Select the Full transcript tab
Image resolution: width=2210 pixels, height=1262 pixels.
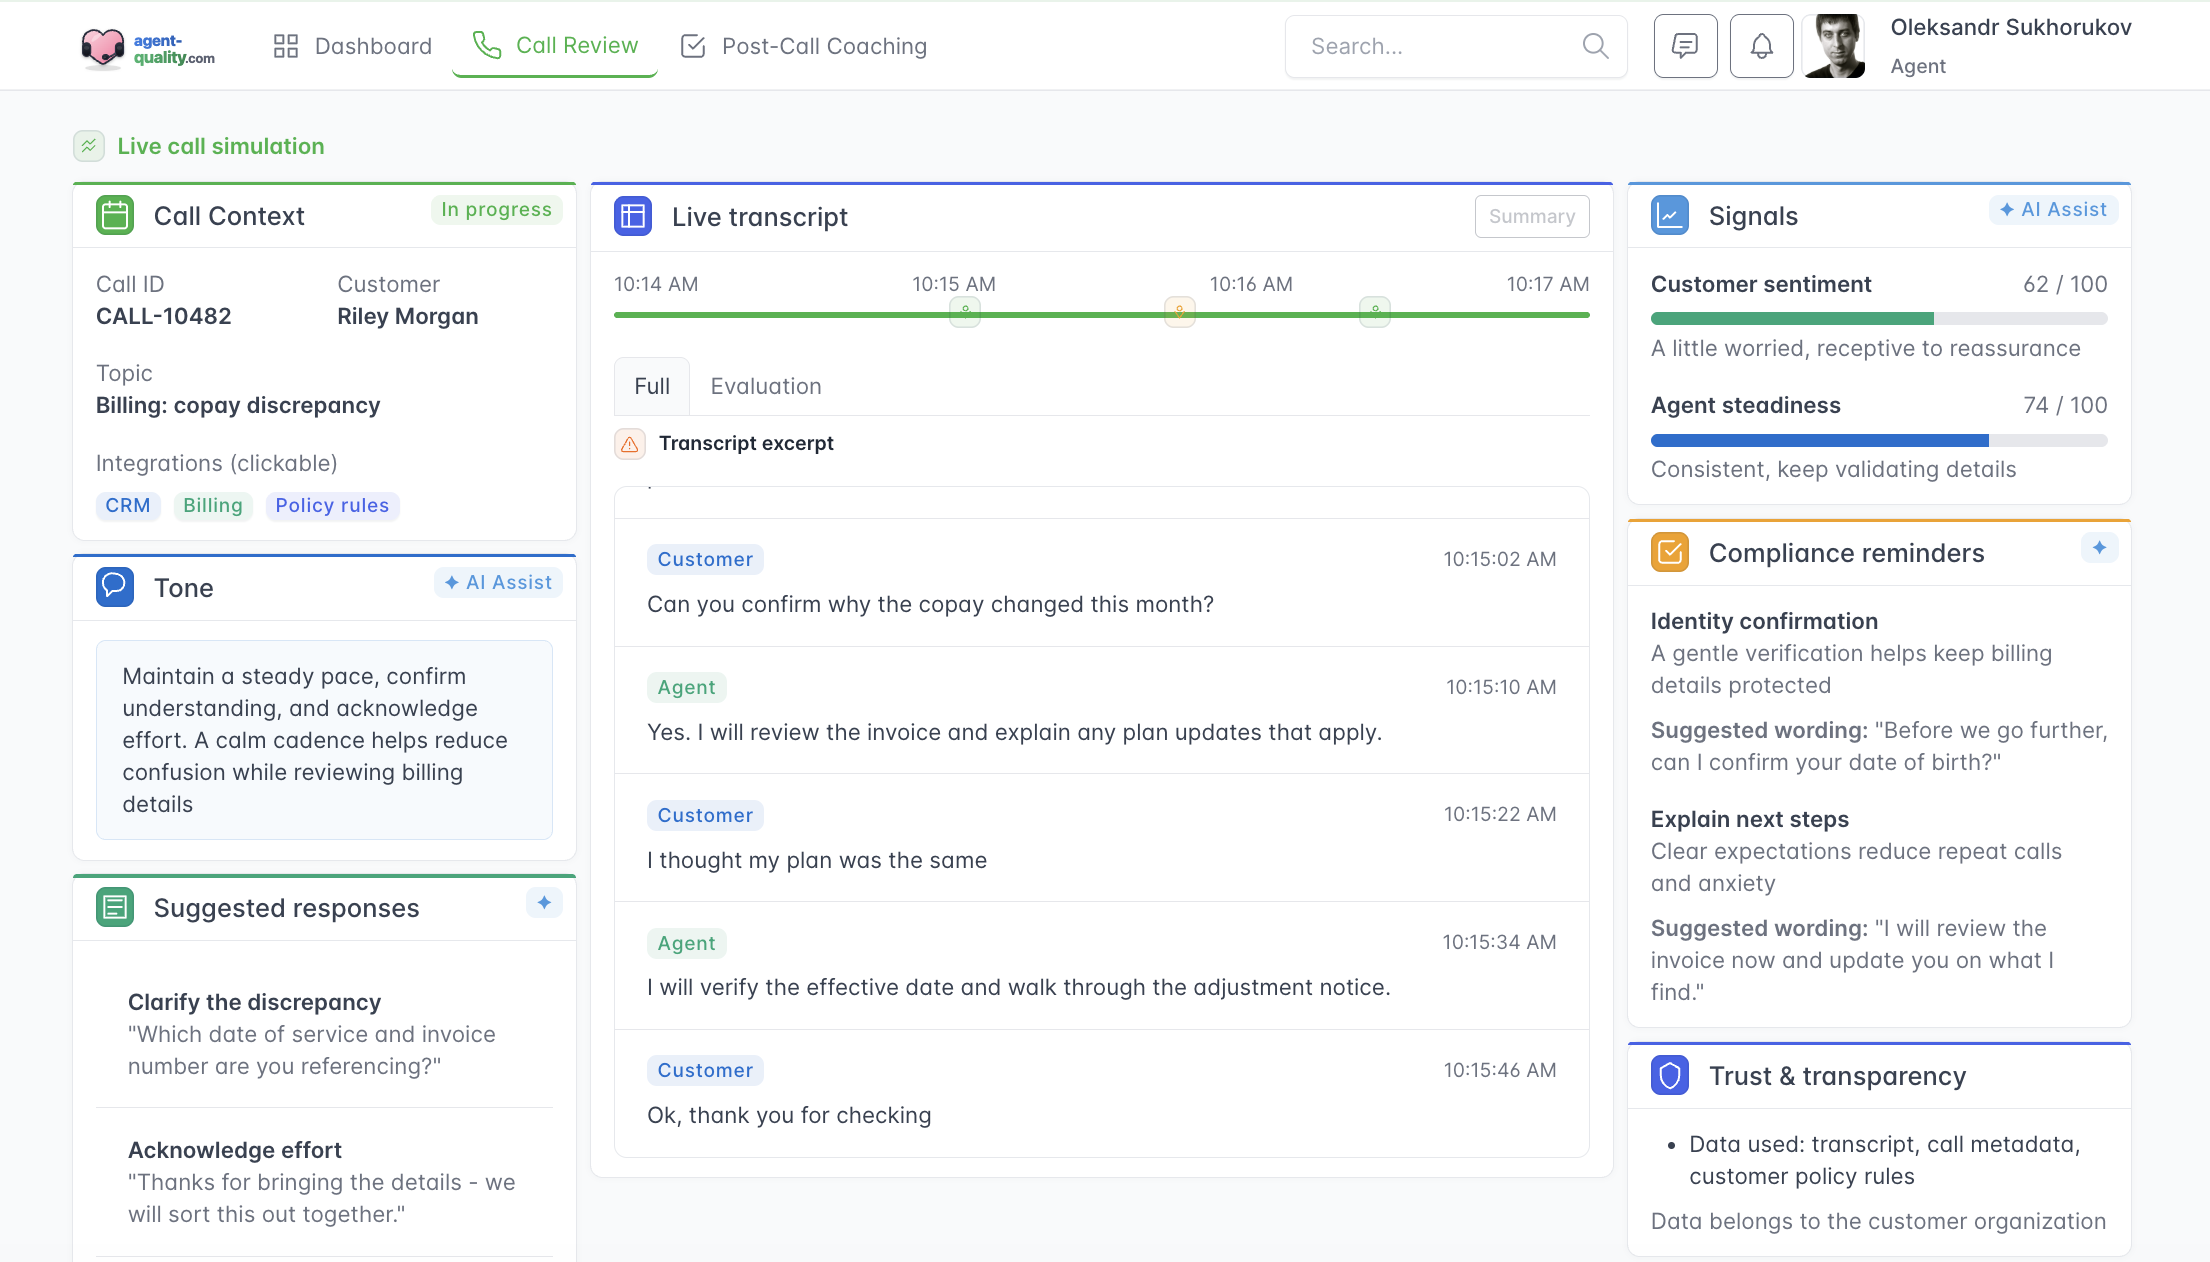(651, 386)
